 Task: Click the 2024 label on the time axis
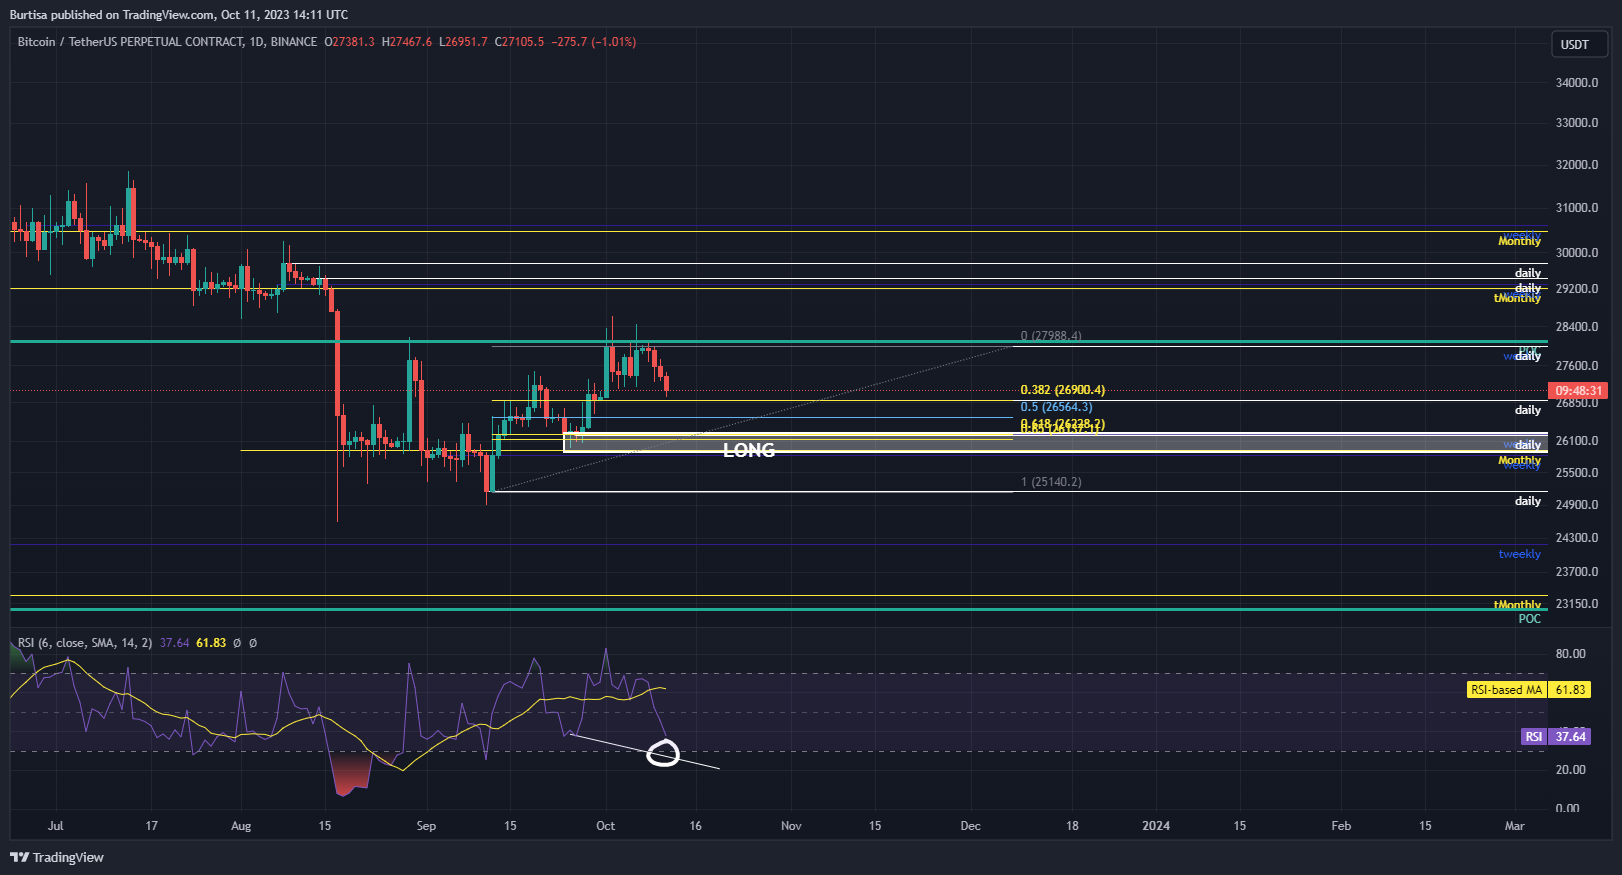1156,826
